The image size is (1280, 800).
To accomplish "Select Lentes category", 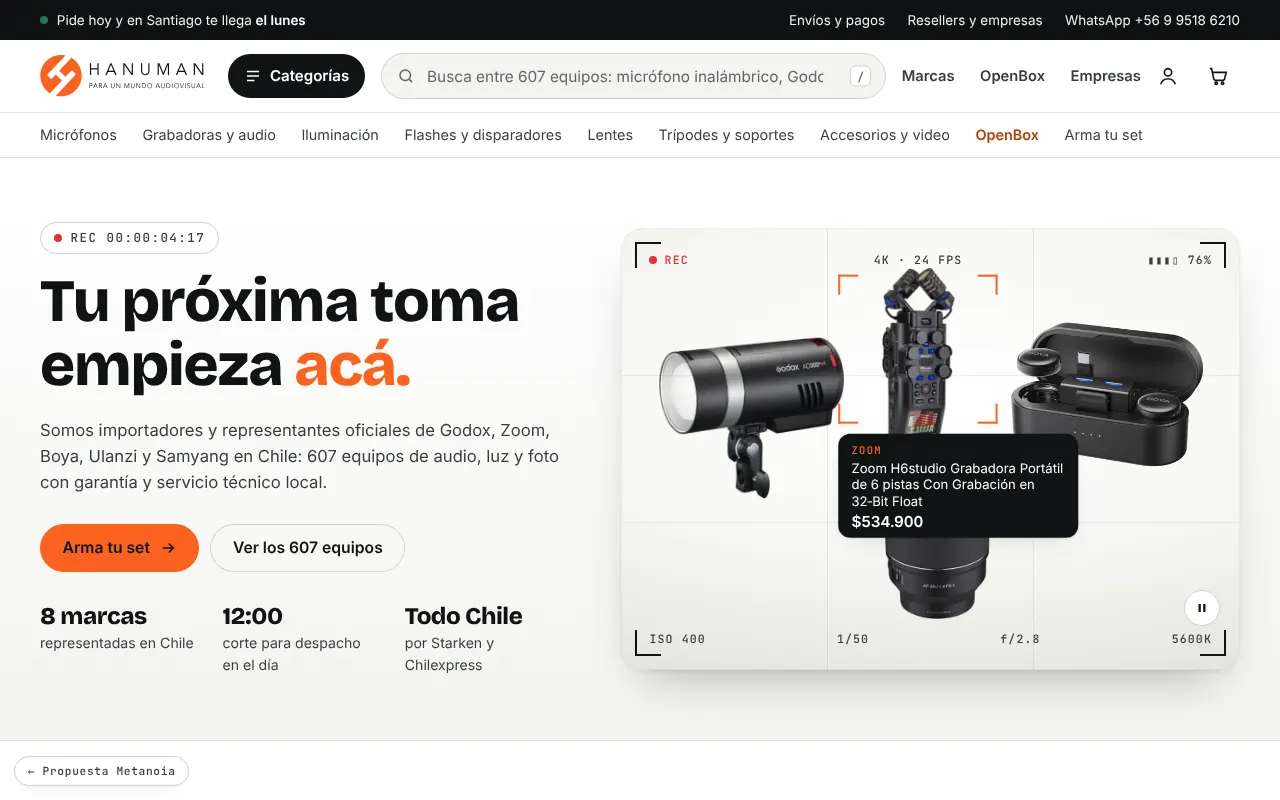I will click(610, 135).
